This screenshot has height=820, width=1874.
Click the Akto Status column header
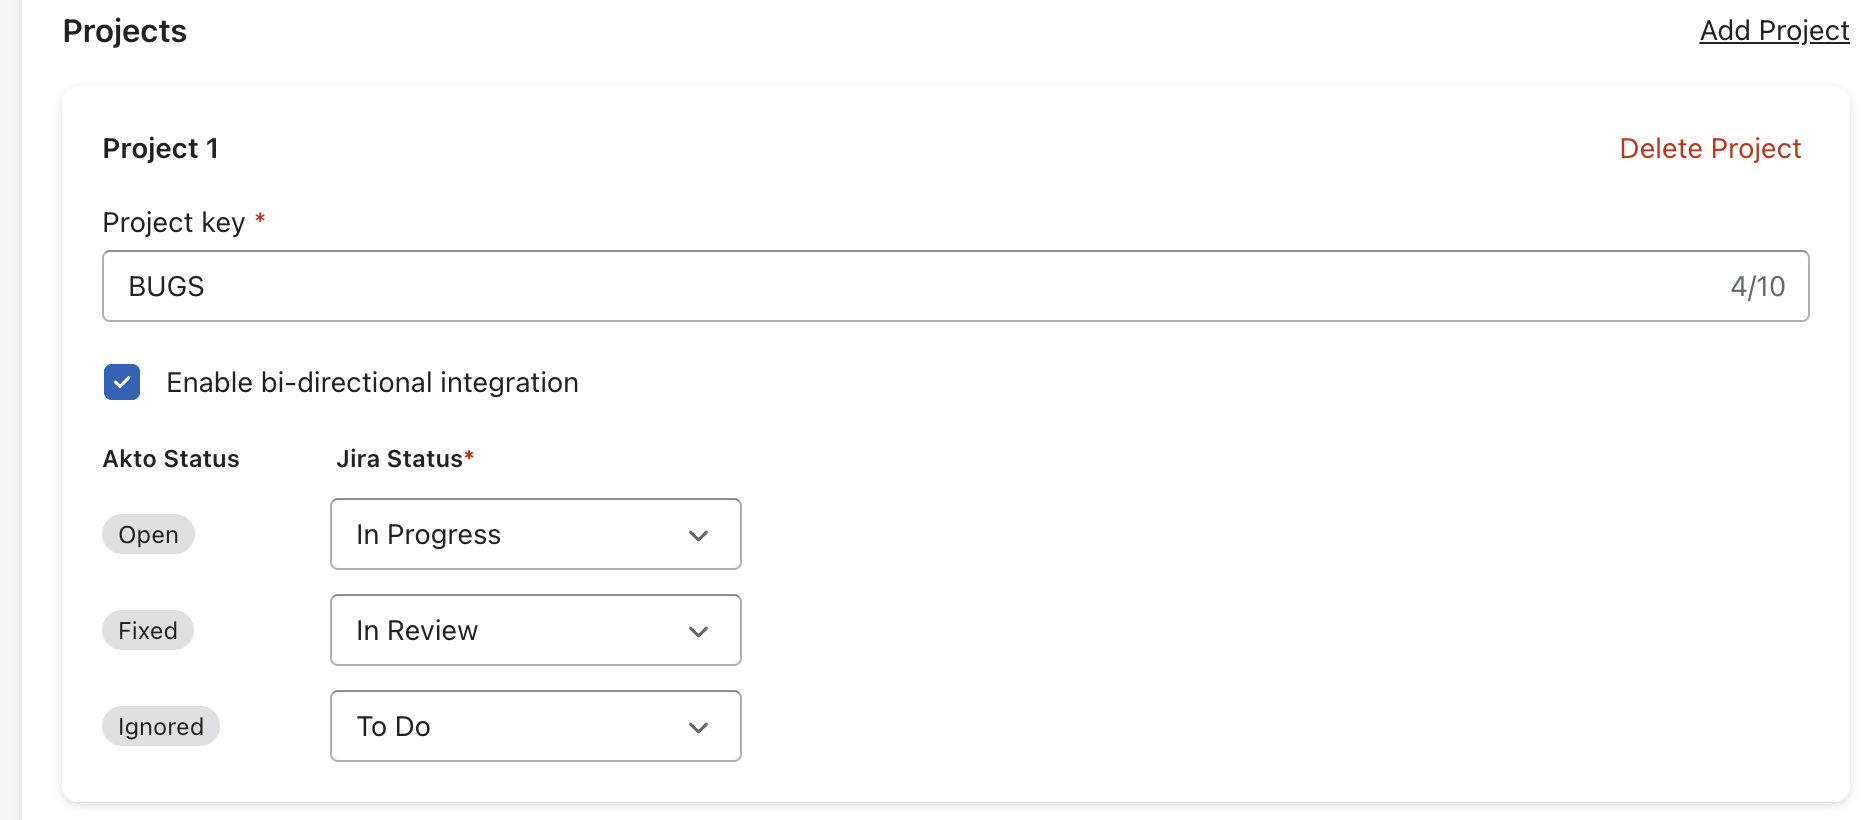(171, 459)
